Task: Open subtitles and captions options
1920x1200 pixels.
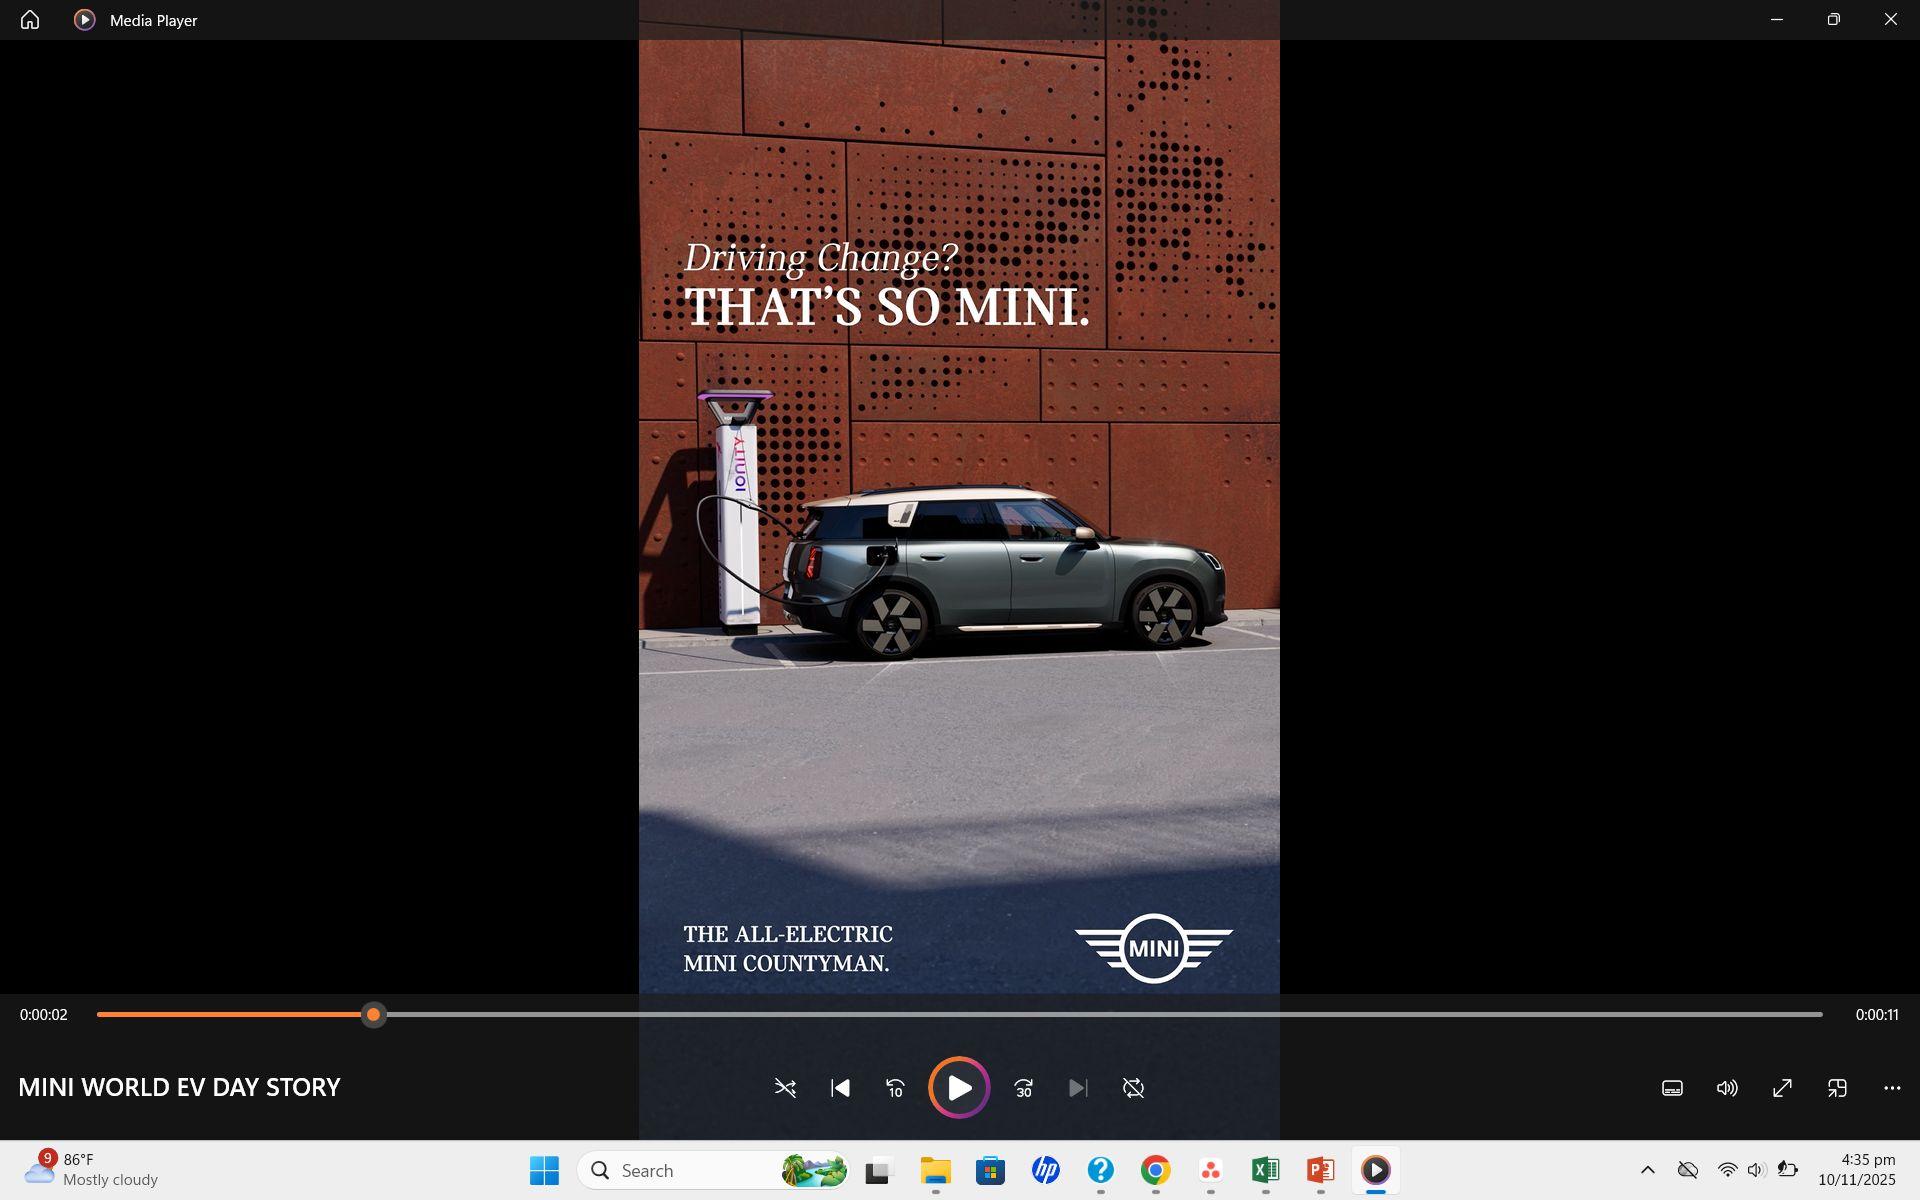Action: click(x=1672, y=1088)
